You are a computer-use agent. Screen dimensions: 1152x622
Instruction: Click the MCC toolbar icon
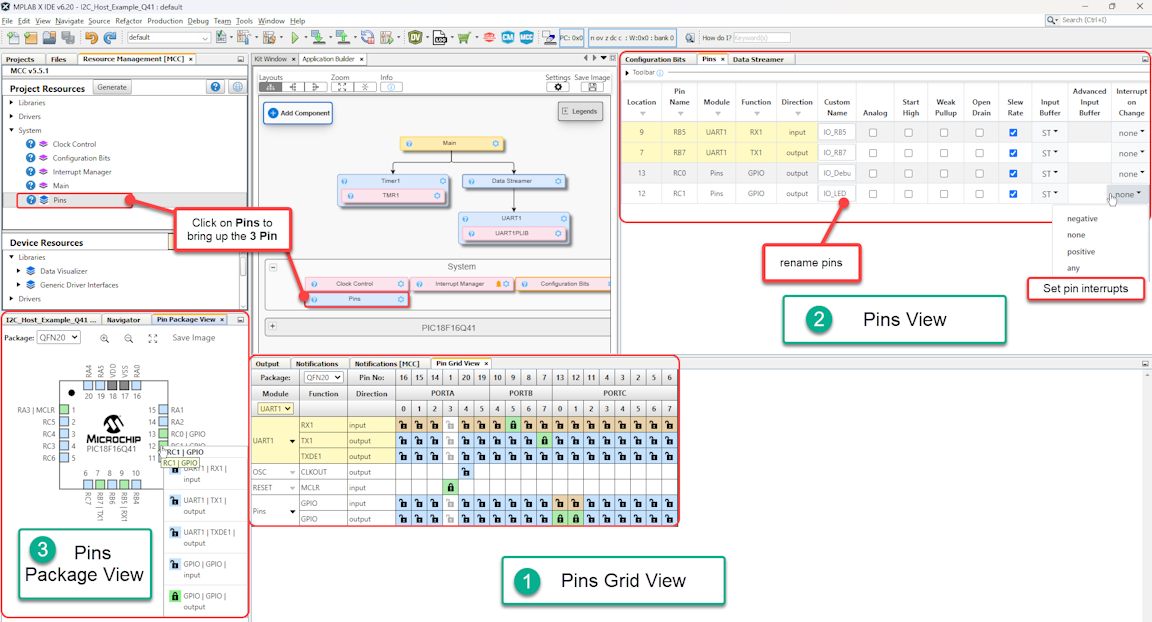click(526, 38)
